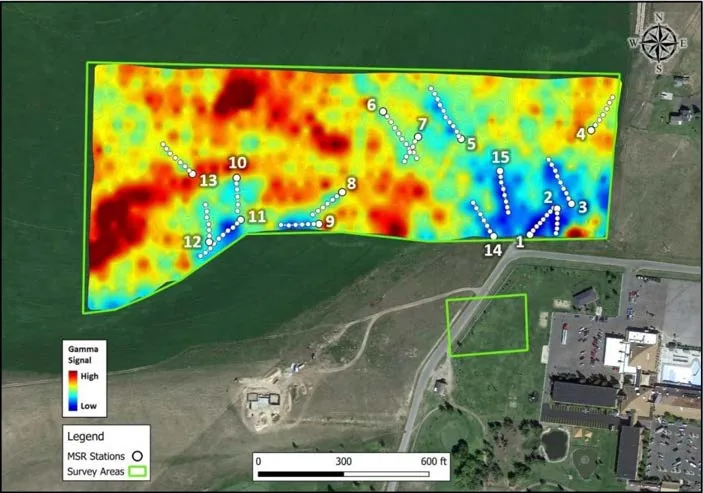Click MSR station marker labeled 11

(x=241, y=220)
